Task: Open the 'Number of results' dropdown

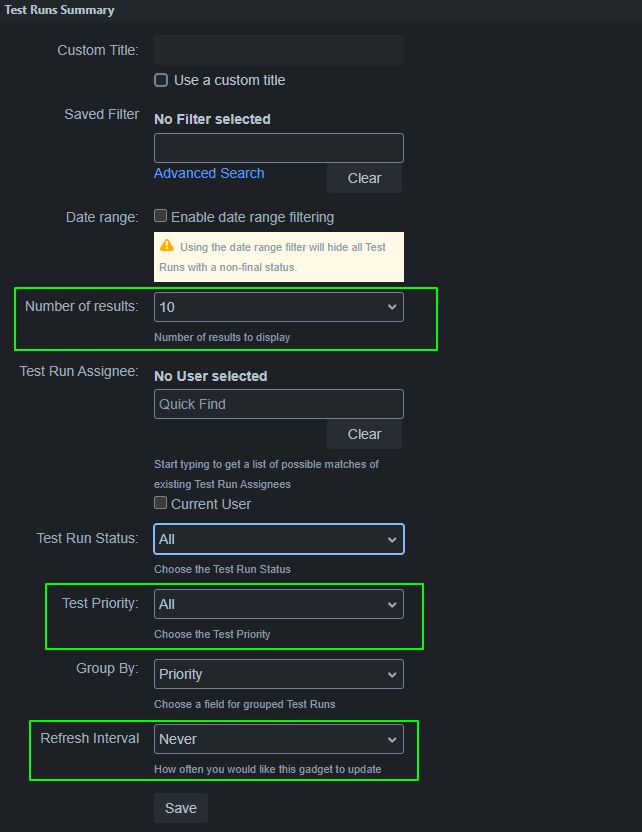Action: click(278, 307)
